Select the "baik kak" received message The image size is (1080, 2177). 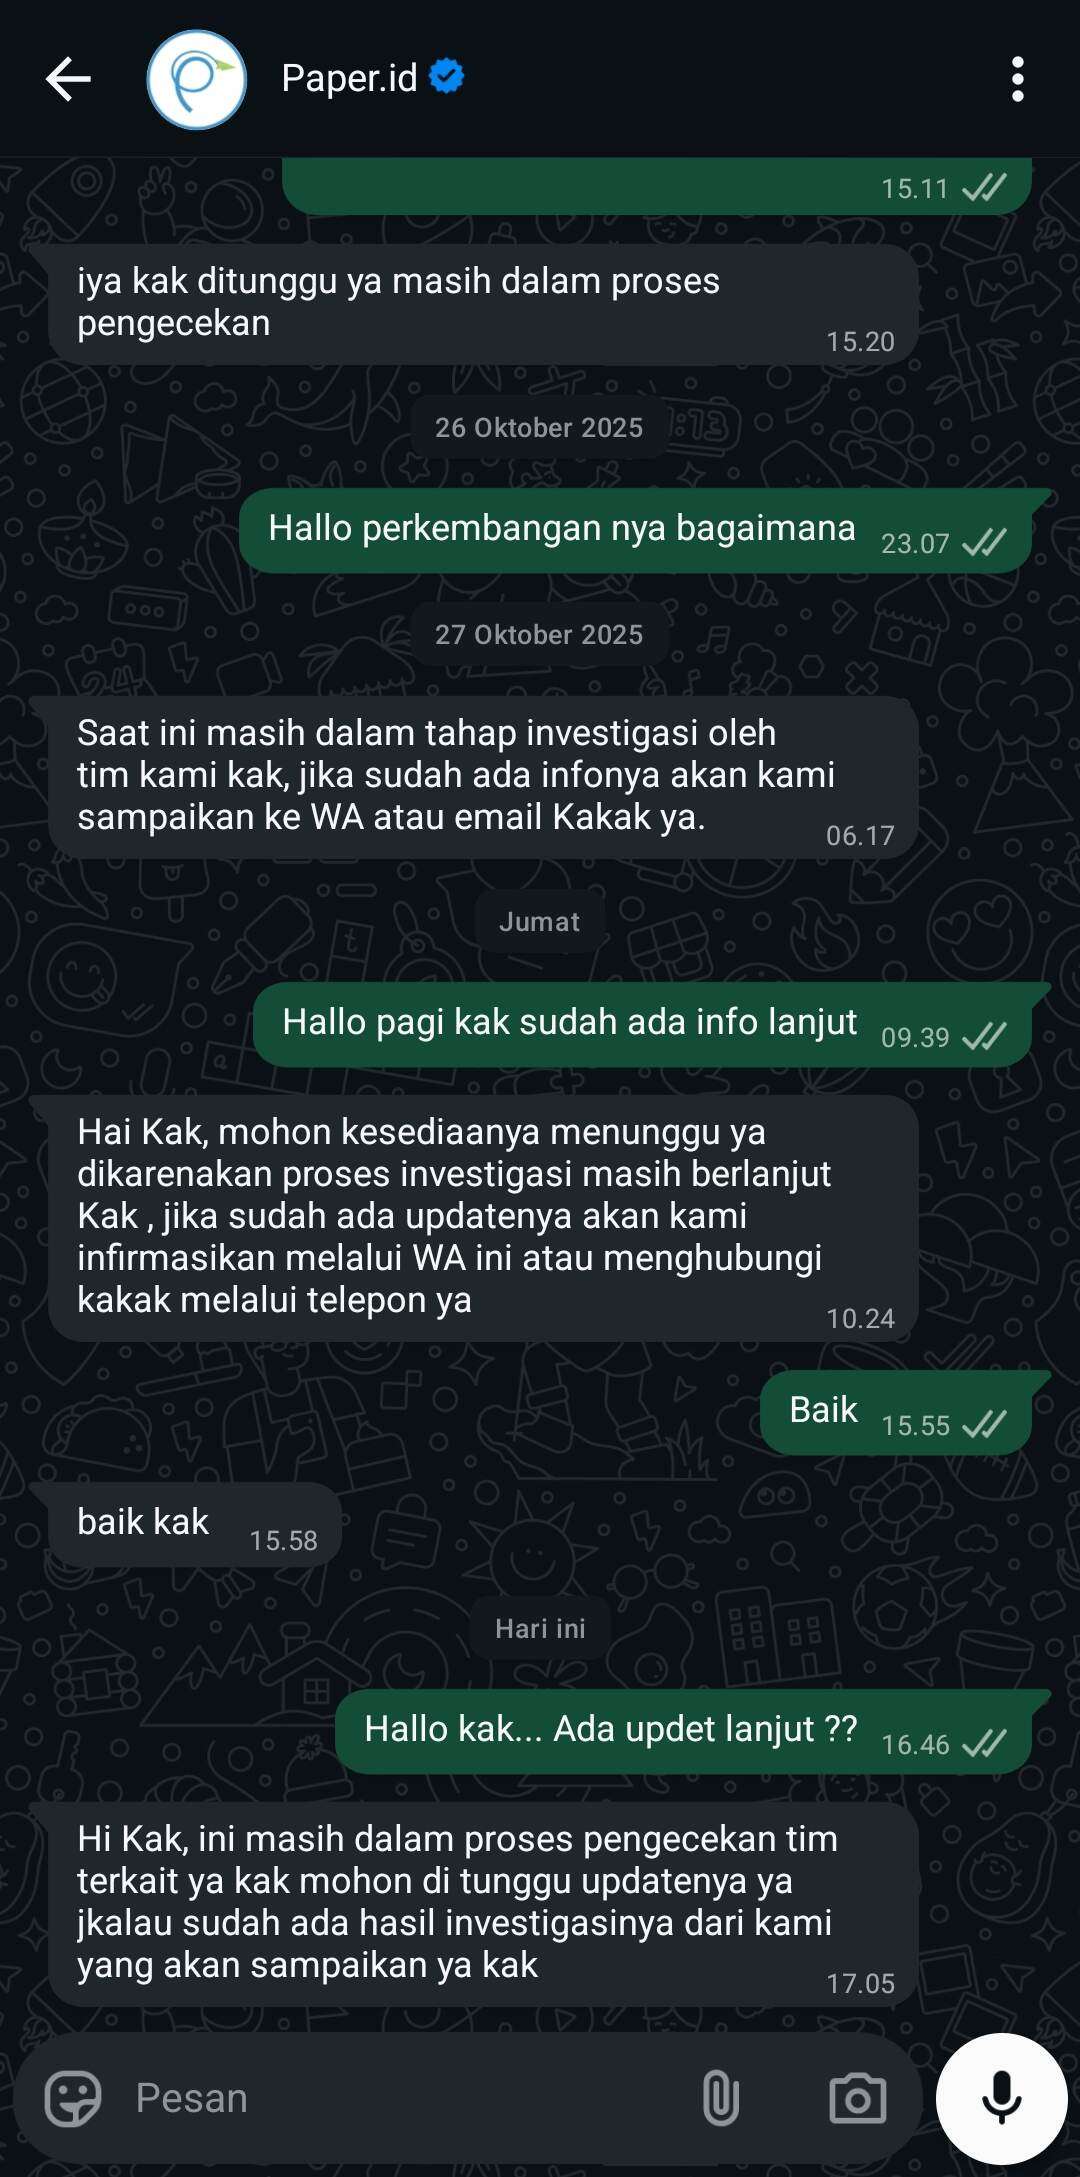[x=195, y=1524]
